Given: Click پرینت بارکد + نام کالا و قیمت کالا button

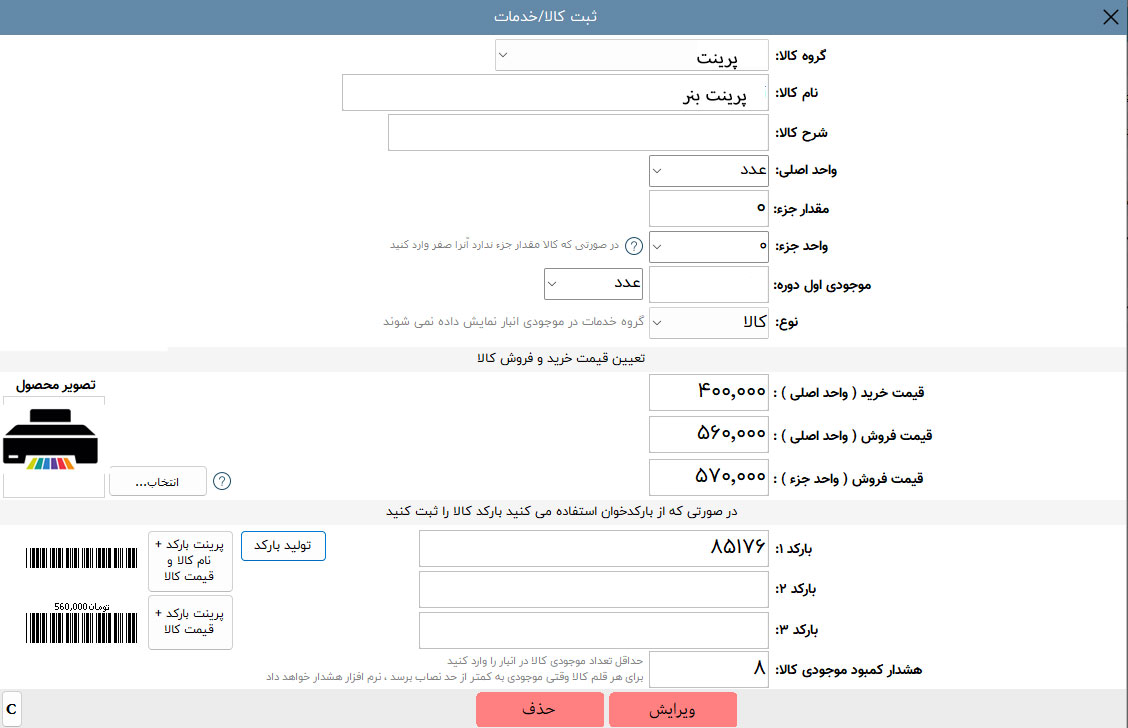Looking at the screenshot, I should click(191, 560).
